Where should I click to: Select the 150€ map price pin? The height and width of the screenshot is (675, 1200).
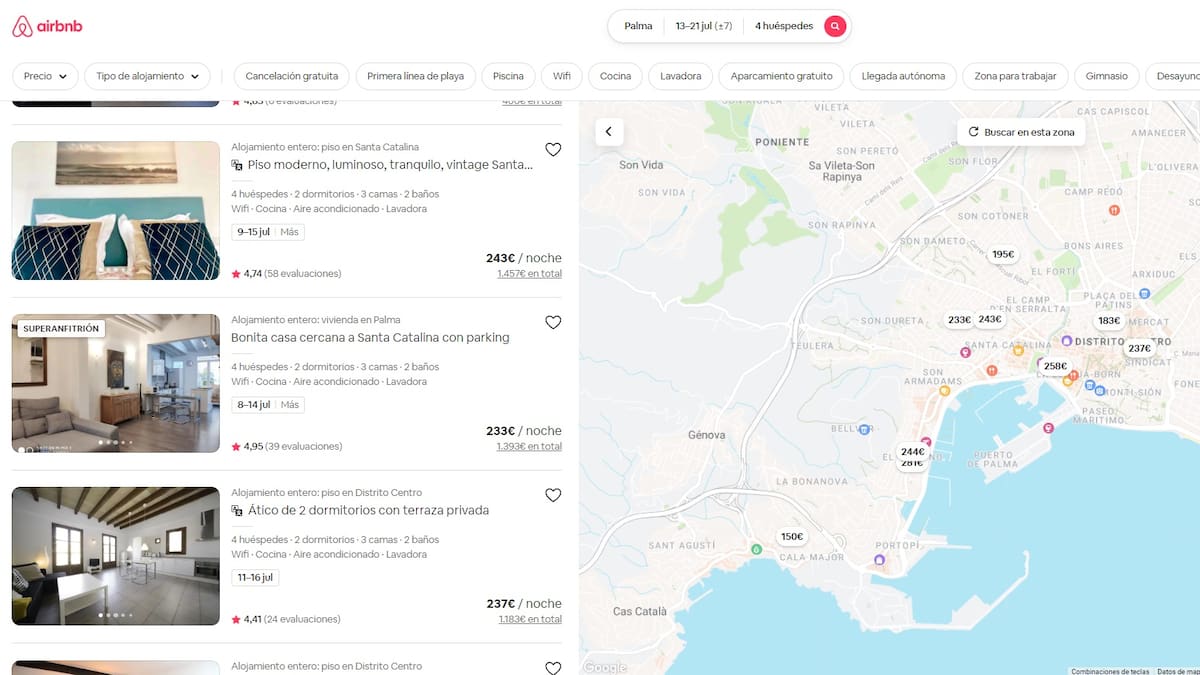[x=791, y=537]
